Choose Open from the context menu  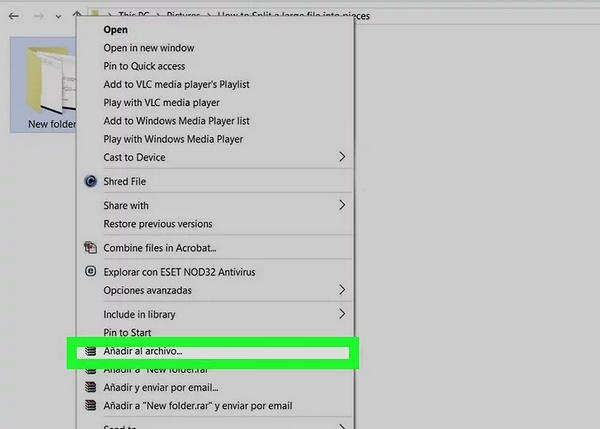coord(116,30)
